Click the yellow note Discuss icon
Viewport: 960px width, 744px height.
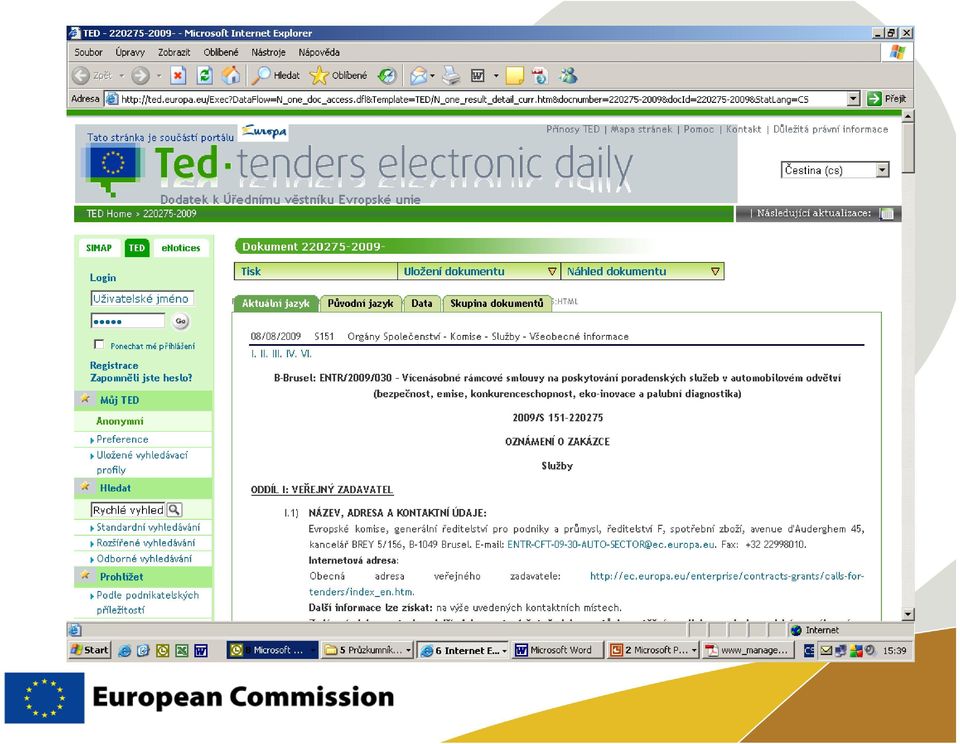coord(514,76)
